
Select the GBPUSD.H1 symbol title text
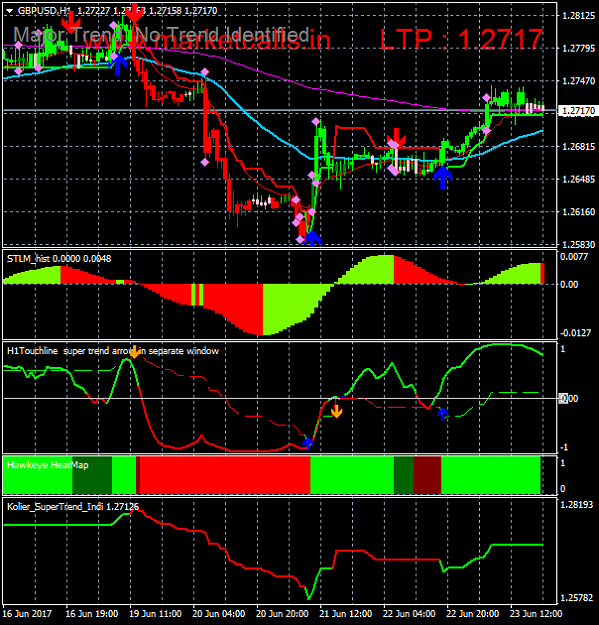[44, 11]
